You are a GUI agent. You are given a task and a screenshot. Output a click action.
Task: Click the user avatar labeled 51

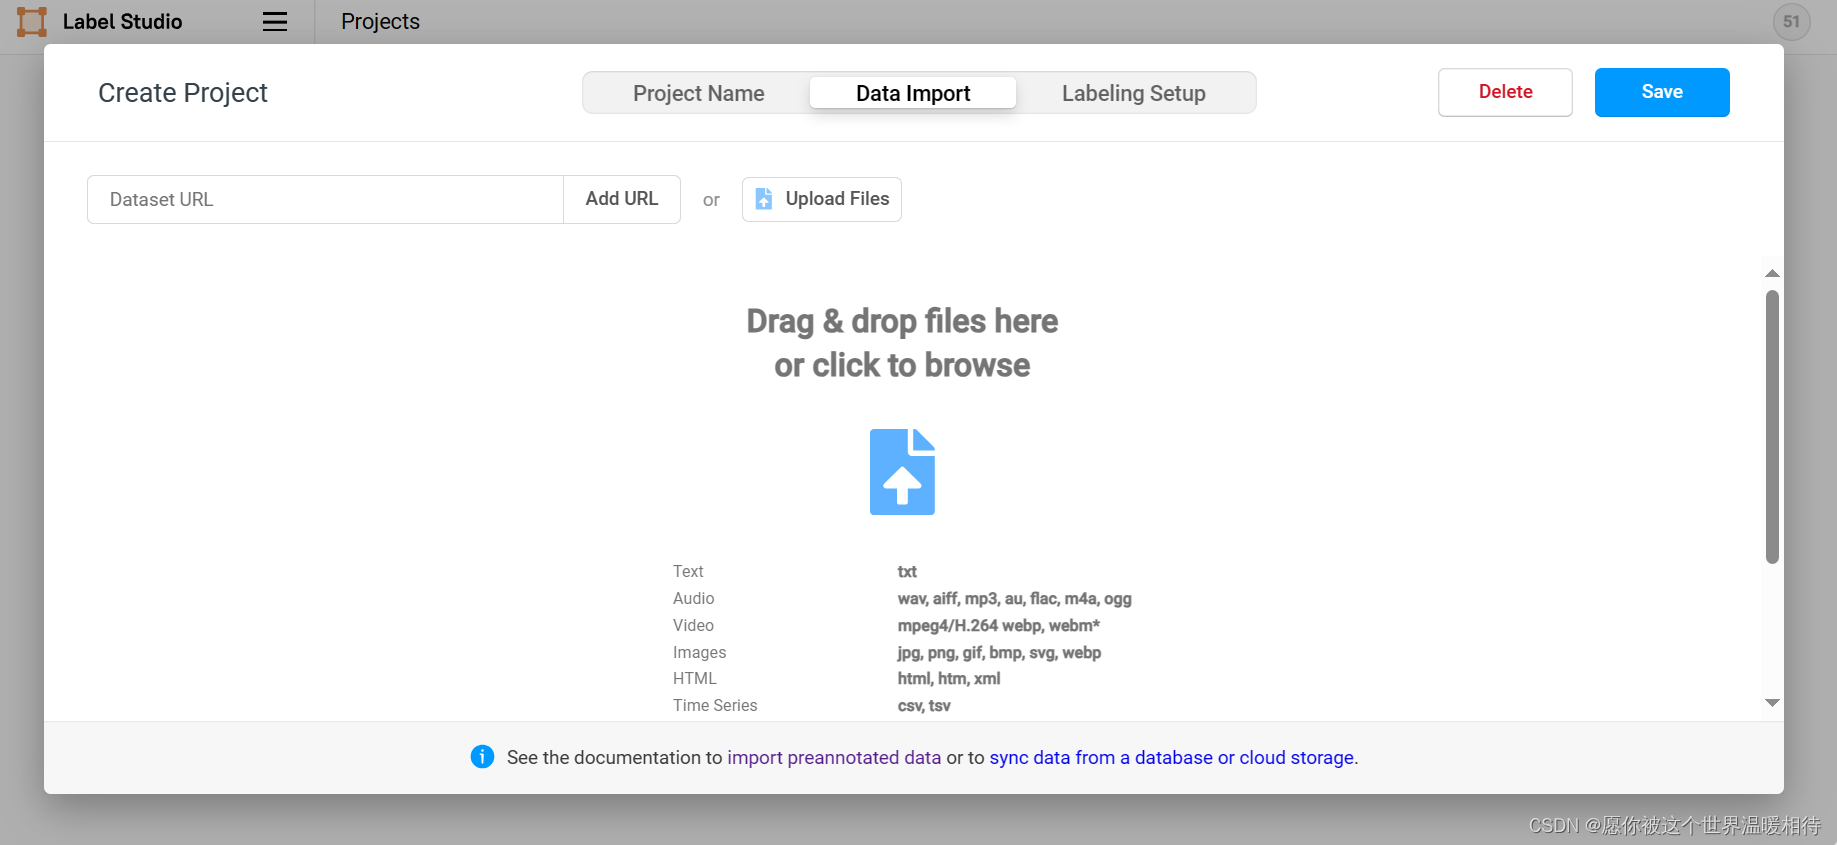(1791, 22)
